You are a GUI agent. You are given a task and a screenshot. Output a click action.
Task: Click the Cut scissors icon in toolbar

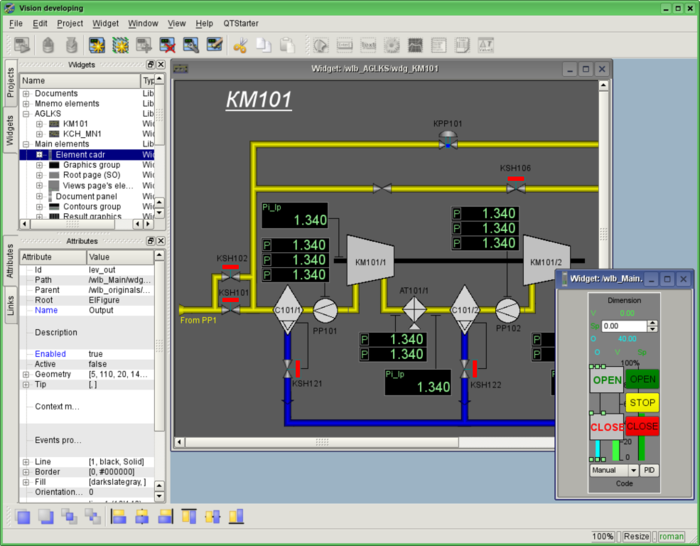[240, 45]
